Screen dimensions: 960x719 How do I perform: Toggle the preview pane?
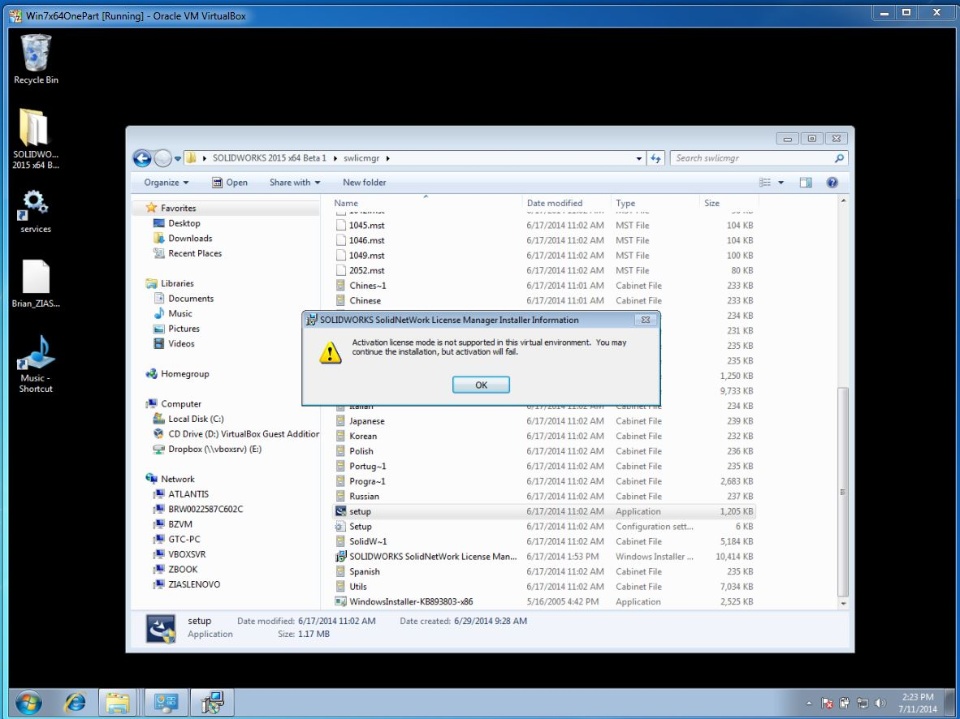pyautogui.click(x=806, y=183)
